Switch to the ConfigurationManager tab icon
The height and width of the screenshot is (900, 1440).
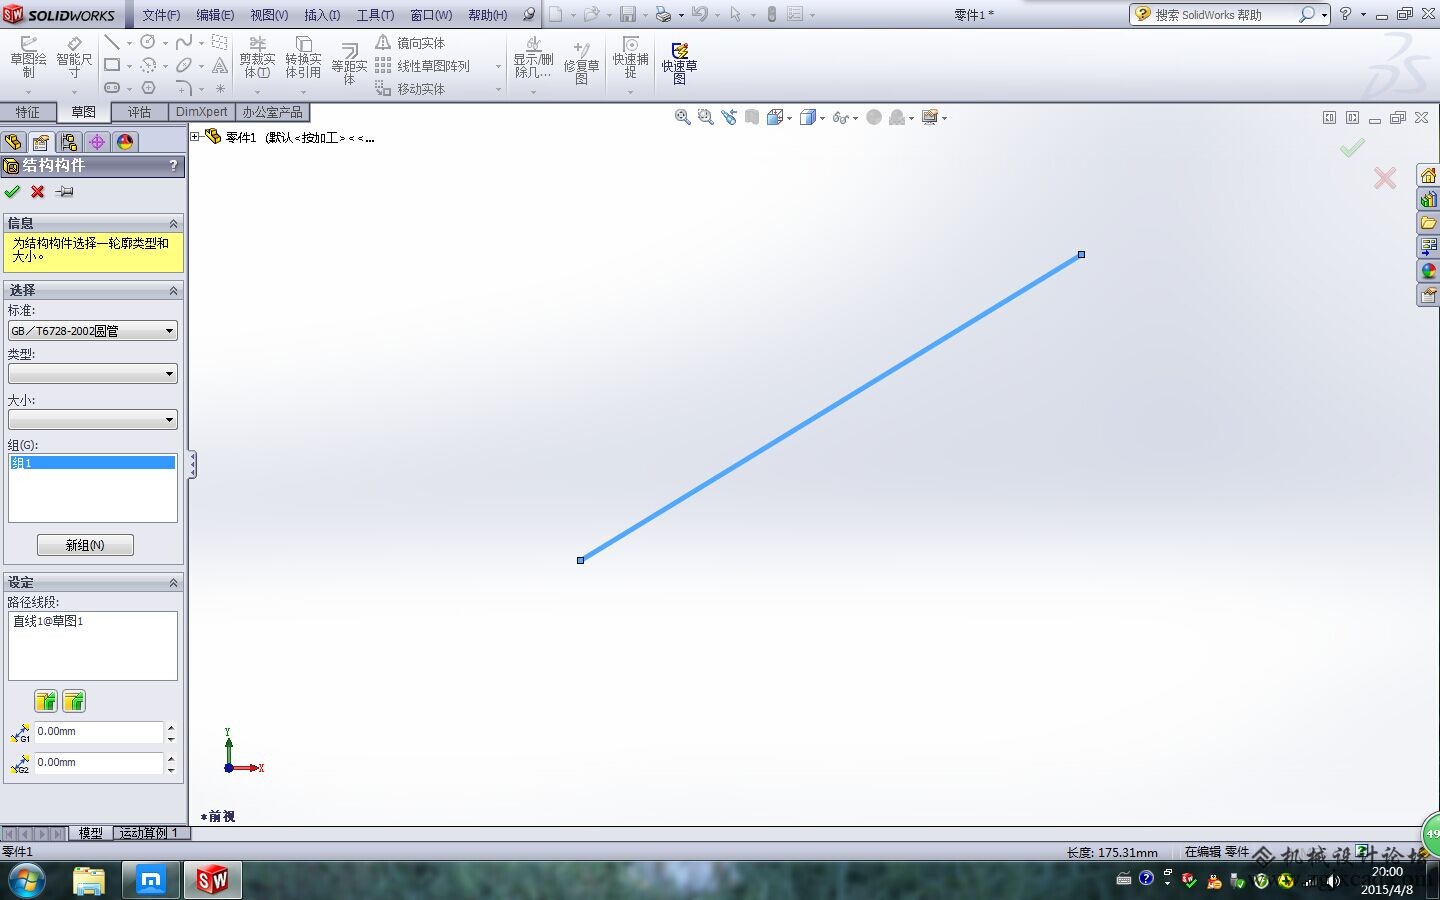pyautogui.click(x=68, y=142)
